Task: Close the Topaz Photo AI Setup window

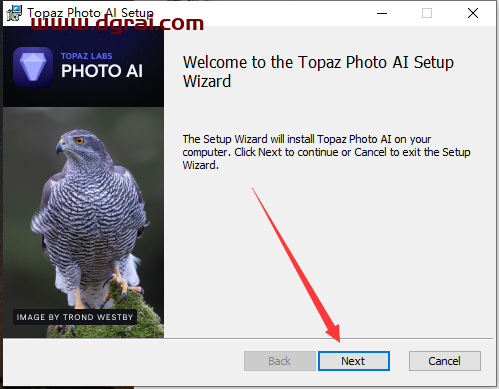Action: 473,13
